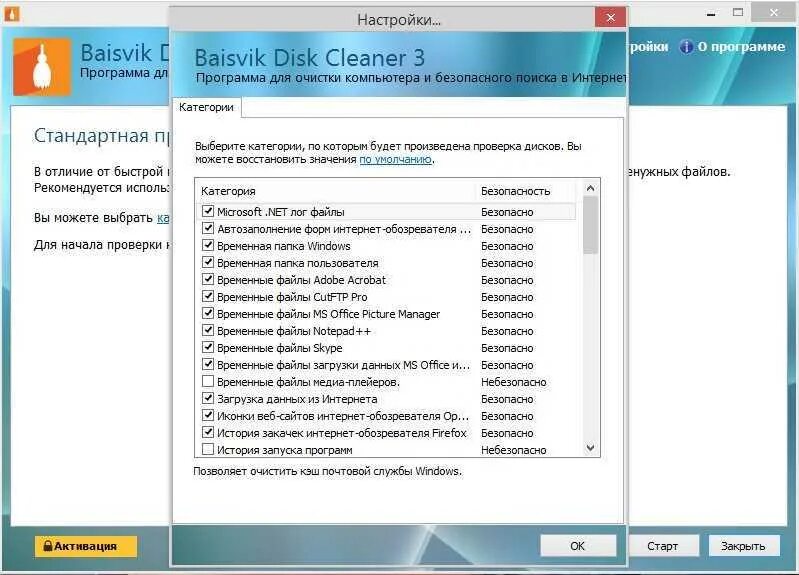Viewport: 799px width, 575px height.
Task: Enable Временные файлы медиа-плейеров checkbox
Action: (208, 381)
